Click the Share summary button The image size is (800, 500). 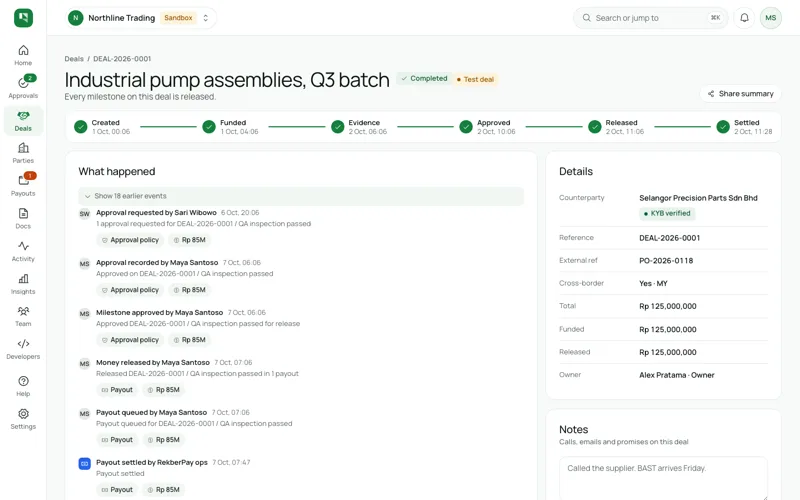(740, 93)
